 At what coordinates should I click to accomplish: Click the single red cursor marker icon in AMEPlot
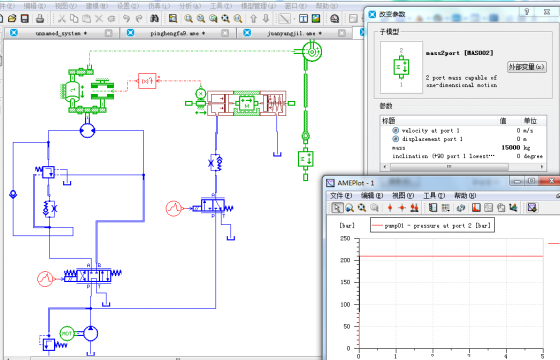[x=390, y=208]
